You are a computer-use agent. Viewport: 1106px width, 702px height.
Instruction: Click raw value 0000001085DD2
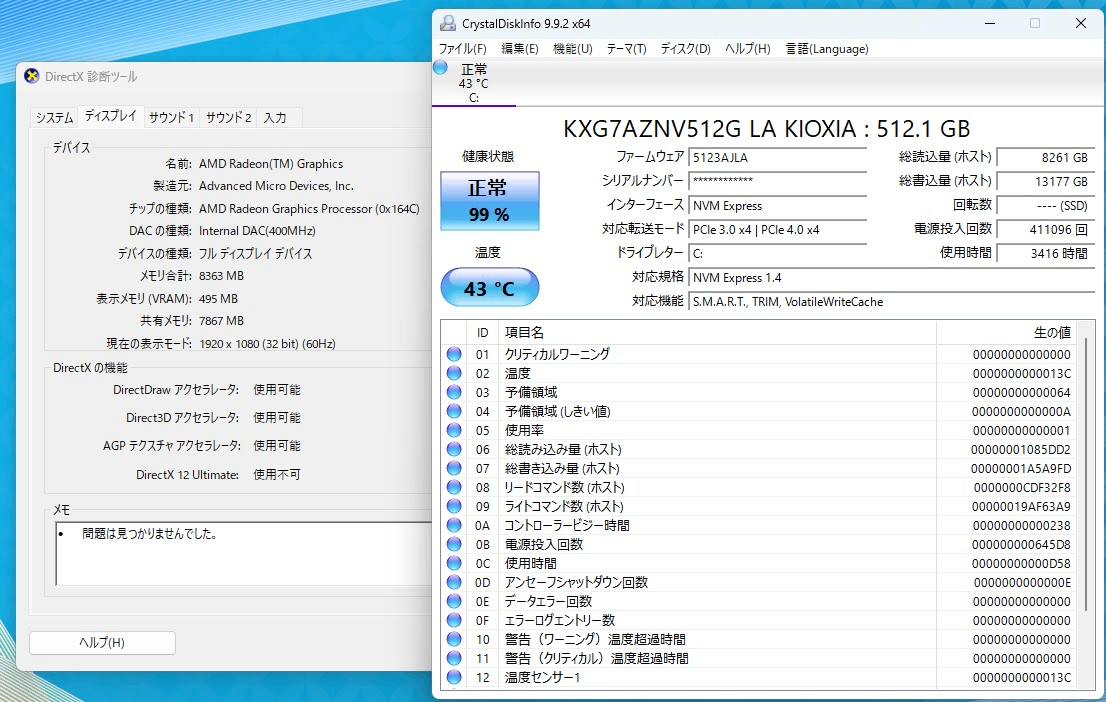coord(1020,449)
